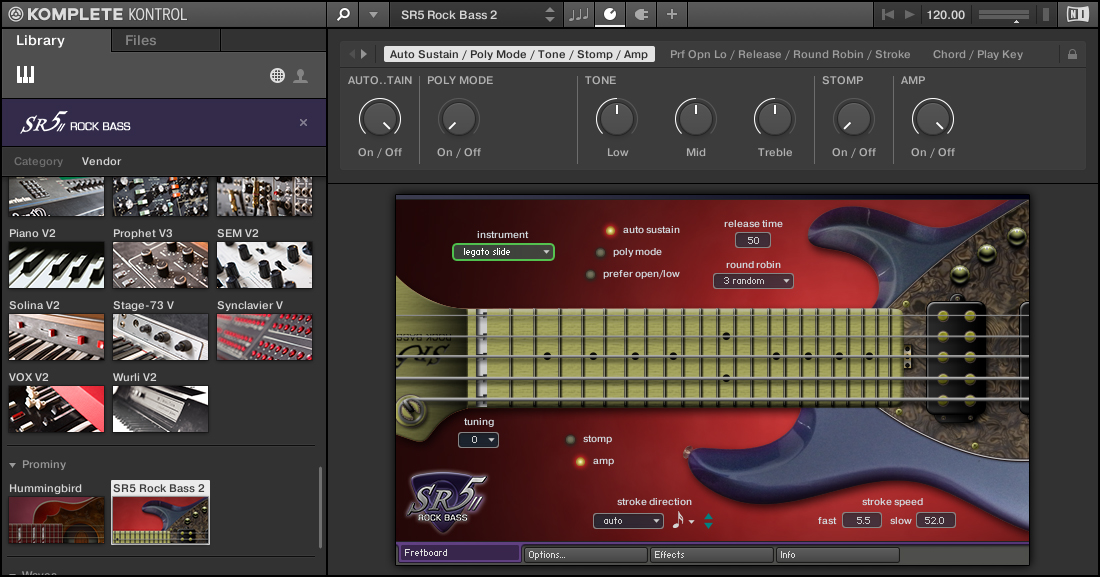Click the browser list scrollbar
The image size is (1100, 577).
321,507
